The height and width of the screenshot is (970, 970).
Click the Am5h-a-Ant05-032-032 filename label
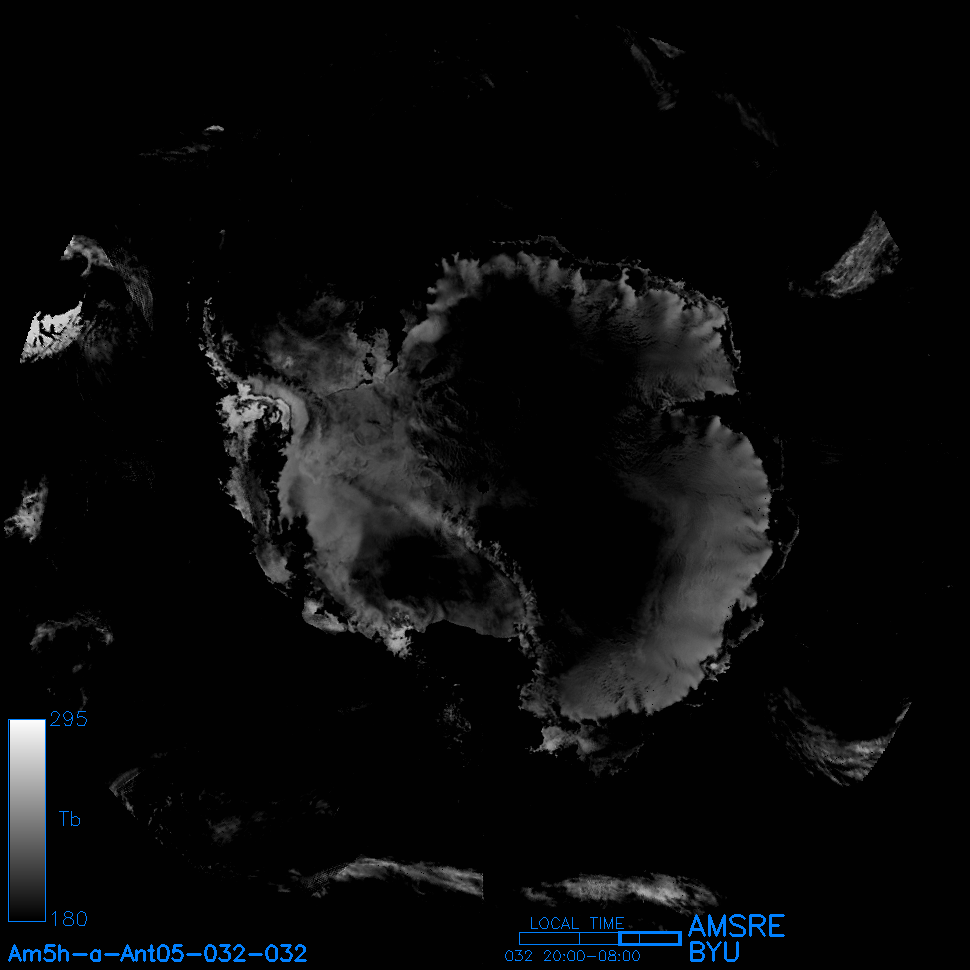(x=157, y=953)
